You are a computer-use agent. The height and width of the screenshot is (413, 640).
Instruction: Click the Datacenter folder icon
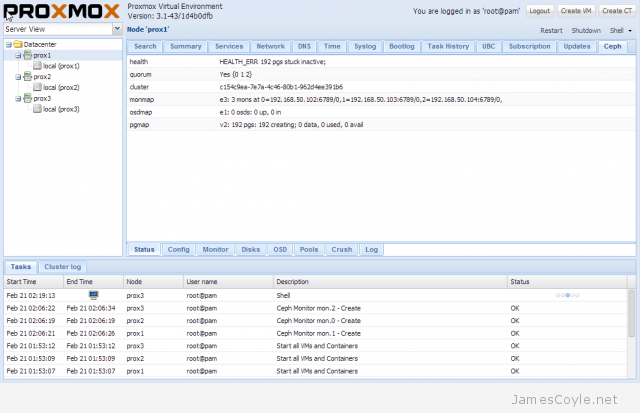[18, 44]
